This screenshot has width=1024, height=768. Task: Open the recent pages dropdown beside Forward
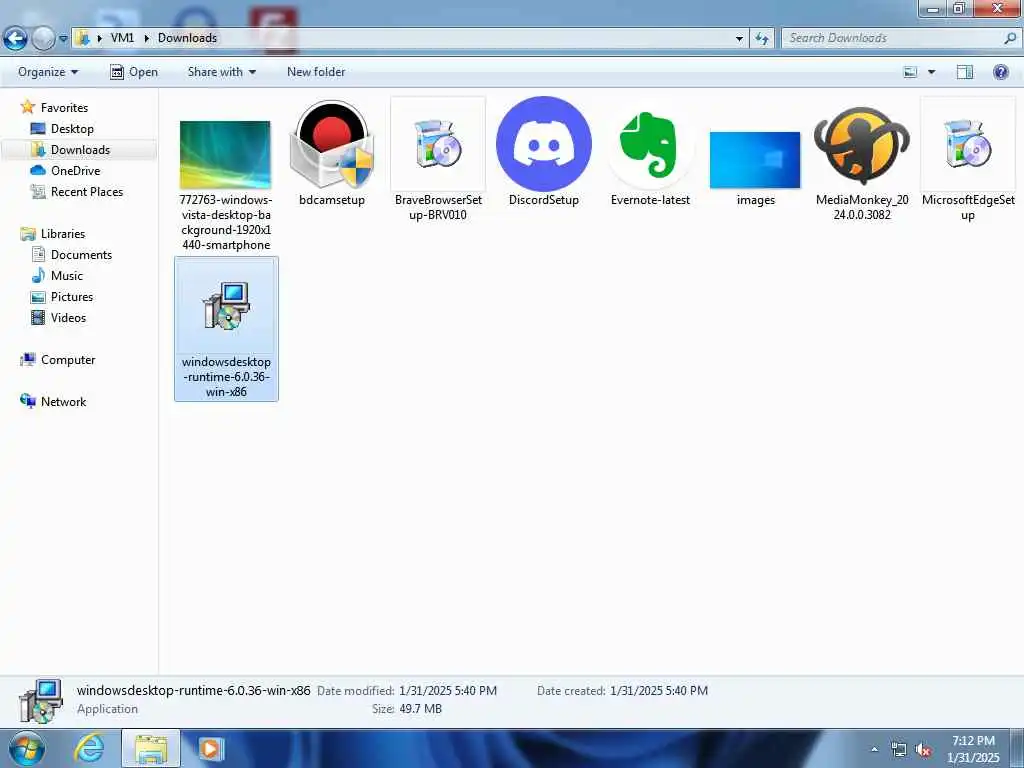click(x=63, y=39)
